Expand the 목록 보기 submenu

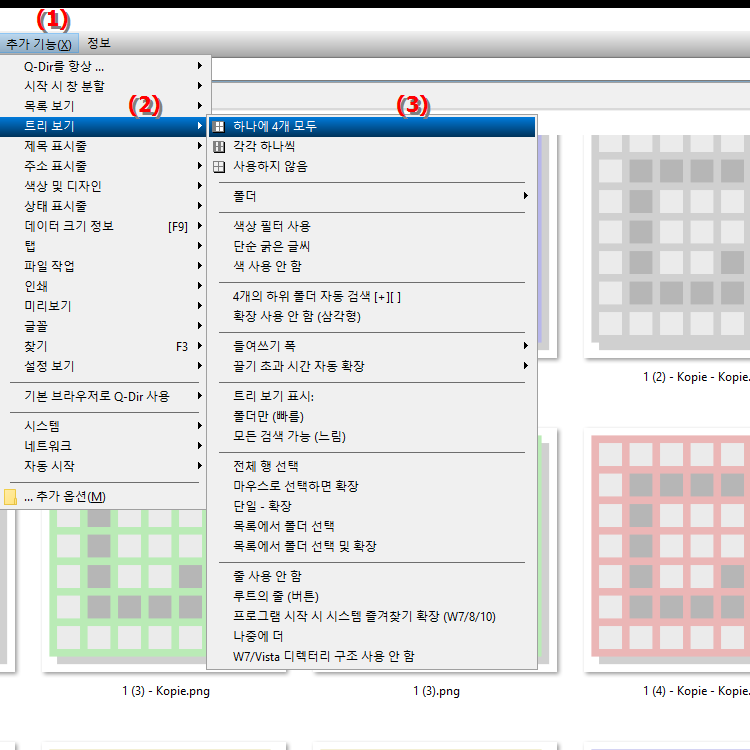pyautogui.click(x=103, y=106)
